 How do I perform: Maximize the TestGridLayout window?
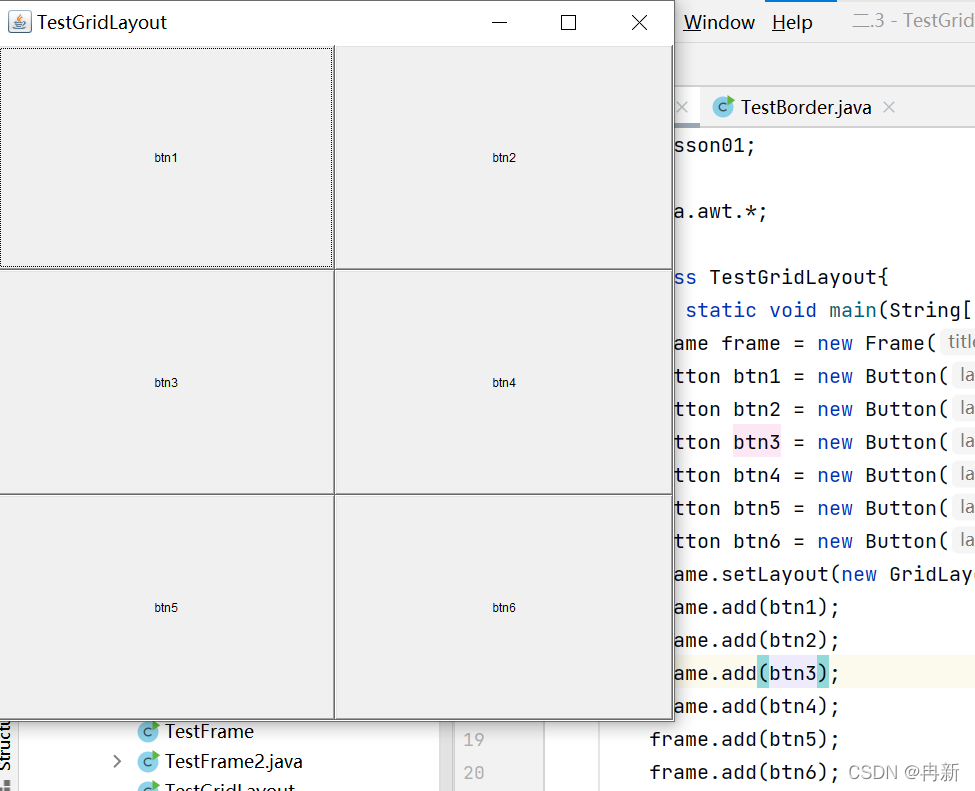point(568,22)
